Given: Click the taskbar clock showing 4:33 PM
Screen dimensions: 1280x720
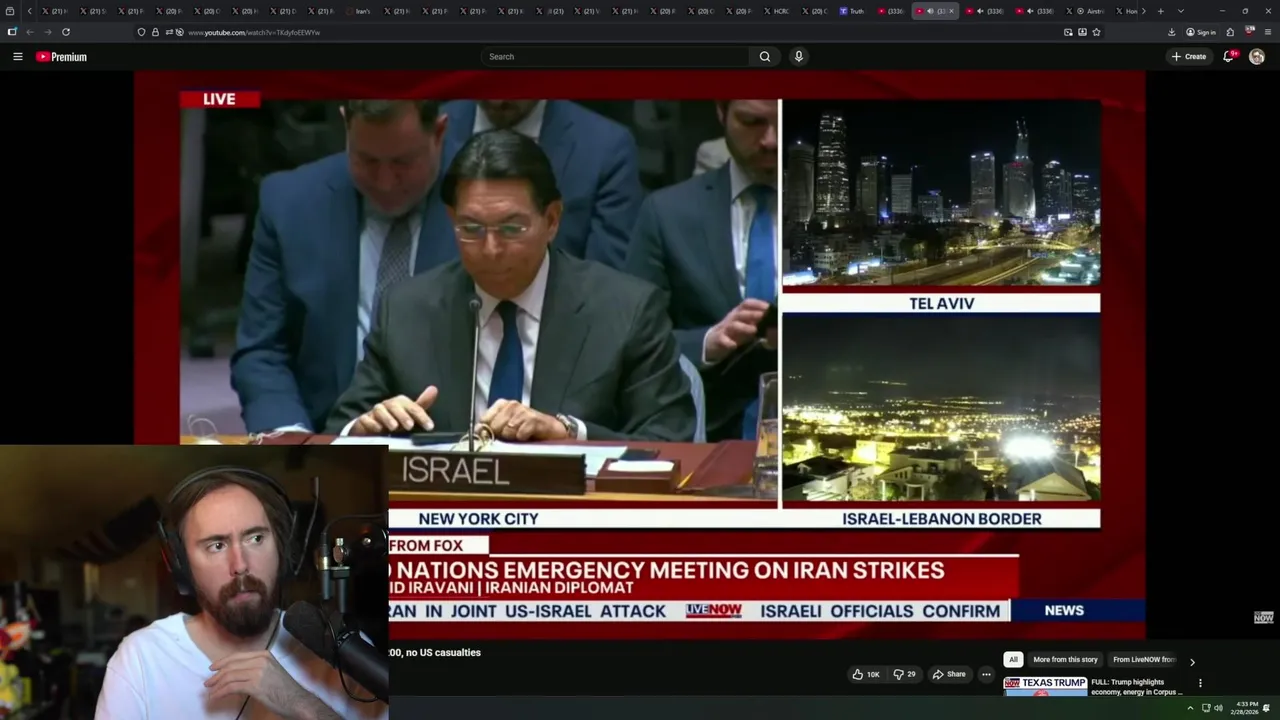Looking at the screenshot, I should pos(1247,708).
